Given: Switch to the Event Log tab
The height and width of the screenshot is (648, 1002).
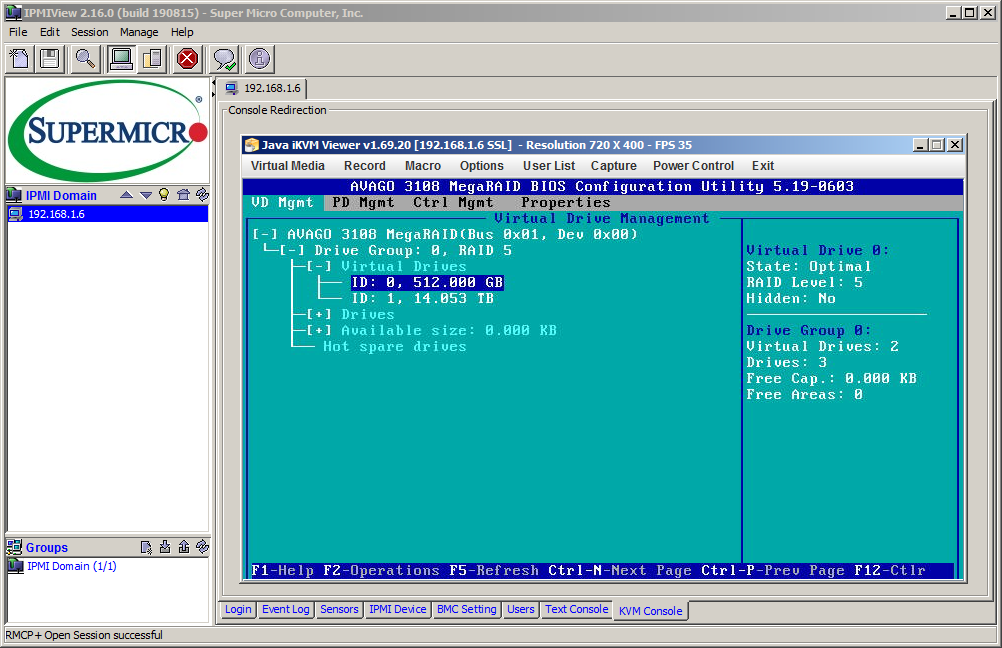Looking at the screenshot, I should 286,609.
